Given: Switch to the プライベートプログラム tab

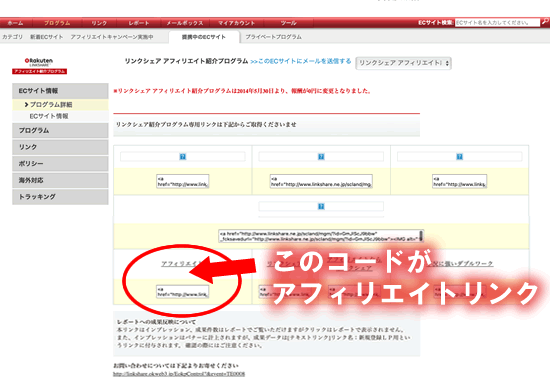Looking at the screenshot, I should click(x=273, y=37).
